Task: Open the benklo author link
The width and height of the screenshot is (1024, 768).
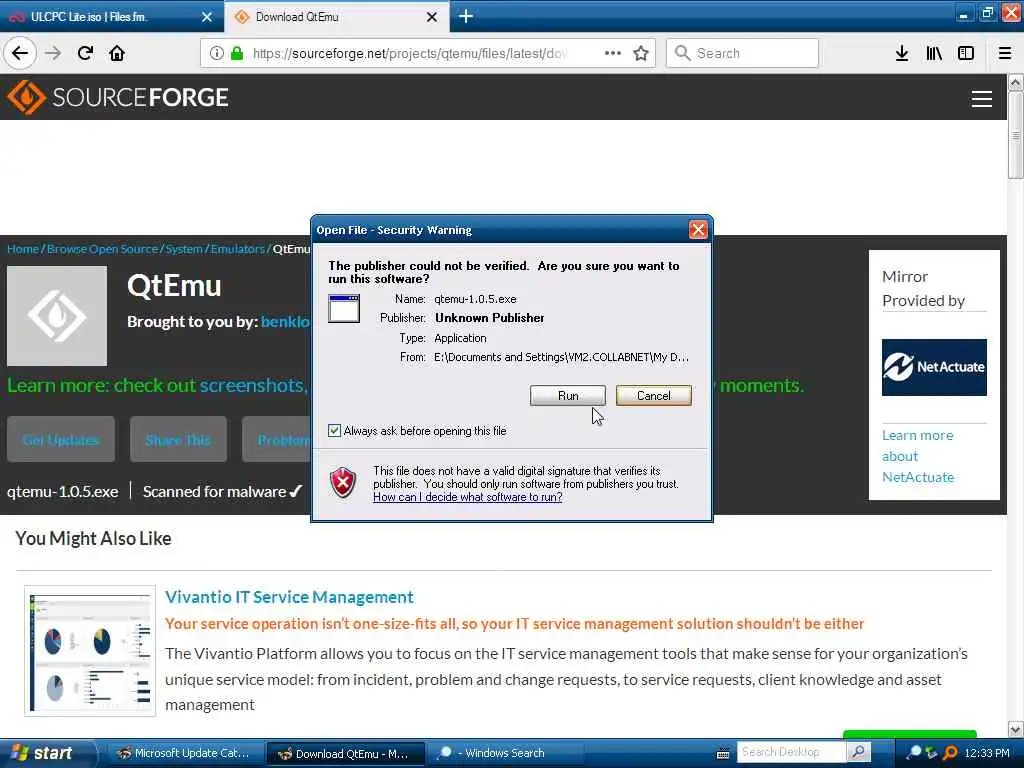Action: click(285, 322)
